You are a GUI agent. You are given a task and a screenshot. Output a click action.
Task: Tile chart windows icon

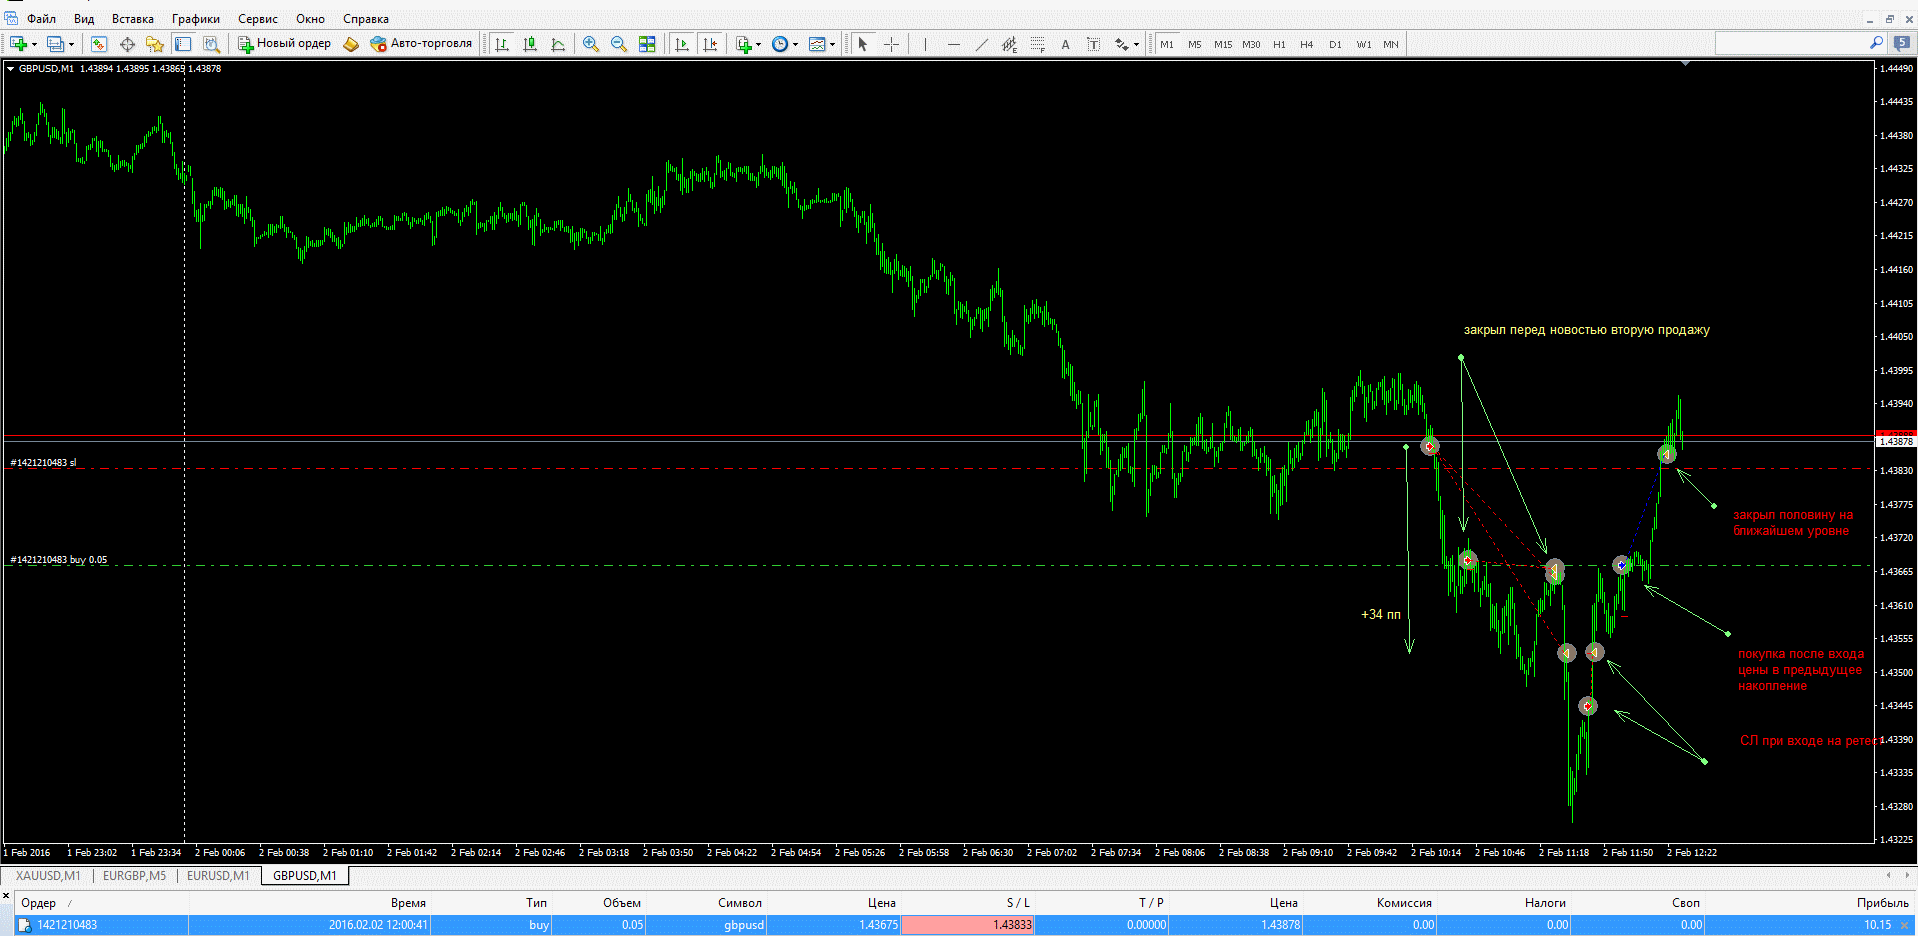647,44
